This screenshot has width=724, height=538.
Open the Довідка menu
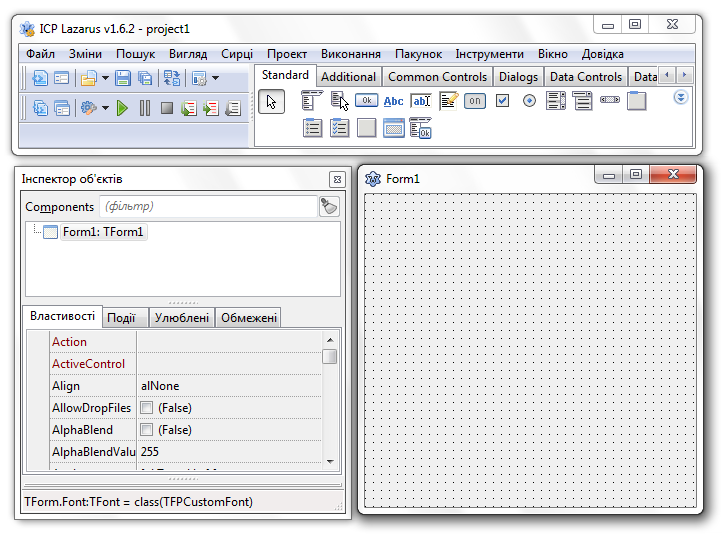pyautogui.click(x=603, y=54)
